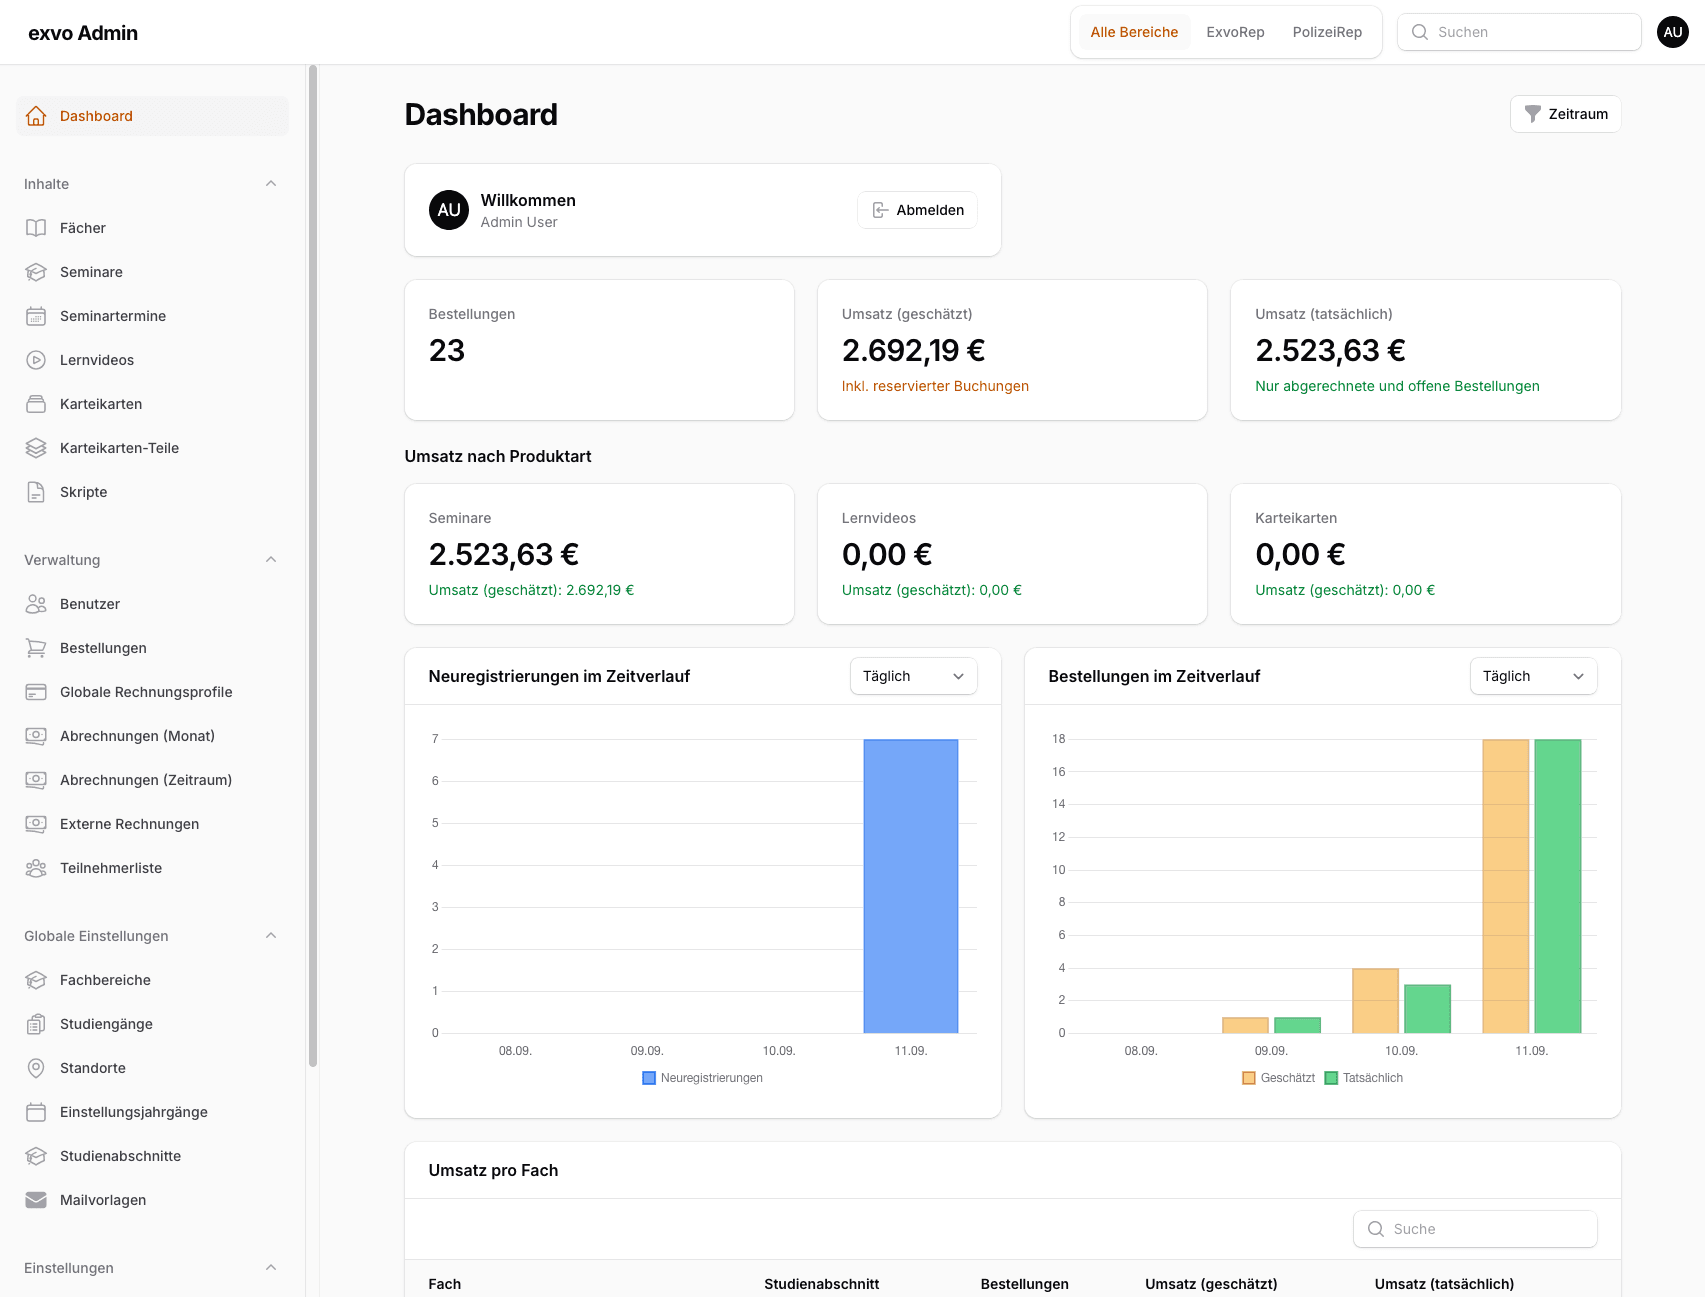Click 'Nur abgerechnete und offene Bestellungen' note
The width and height of the screenshot is (1705, 1297).
point(1397,386)
